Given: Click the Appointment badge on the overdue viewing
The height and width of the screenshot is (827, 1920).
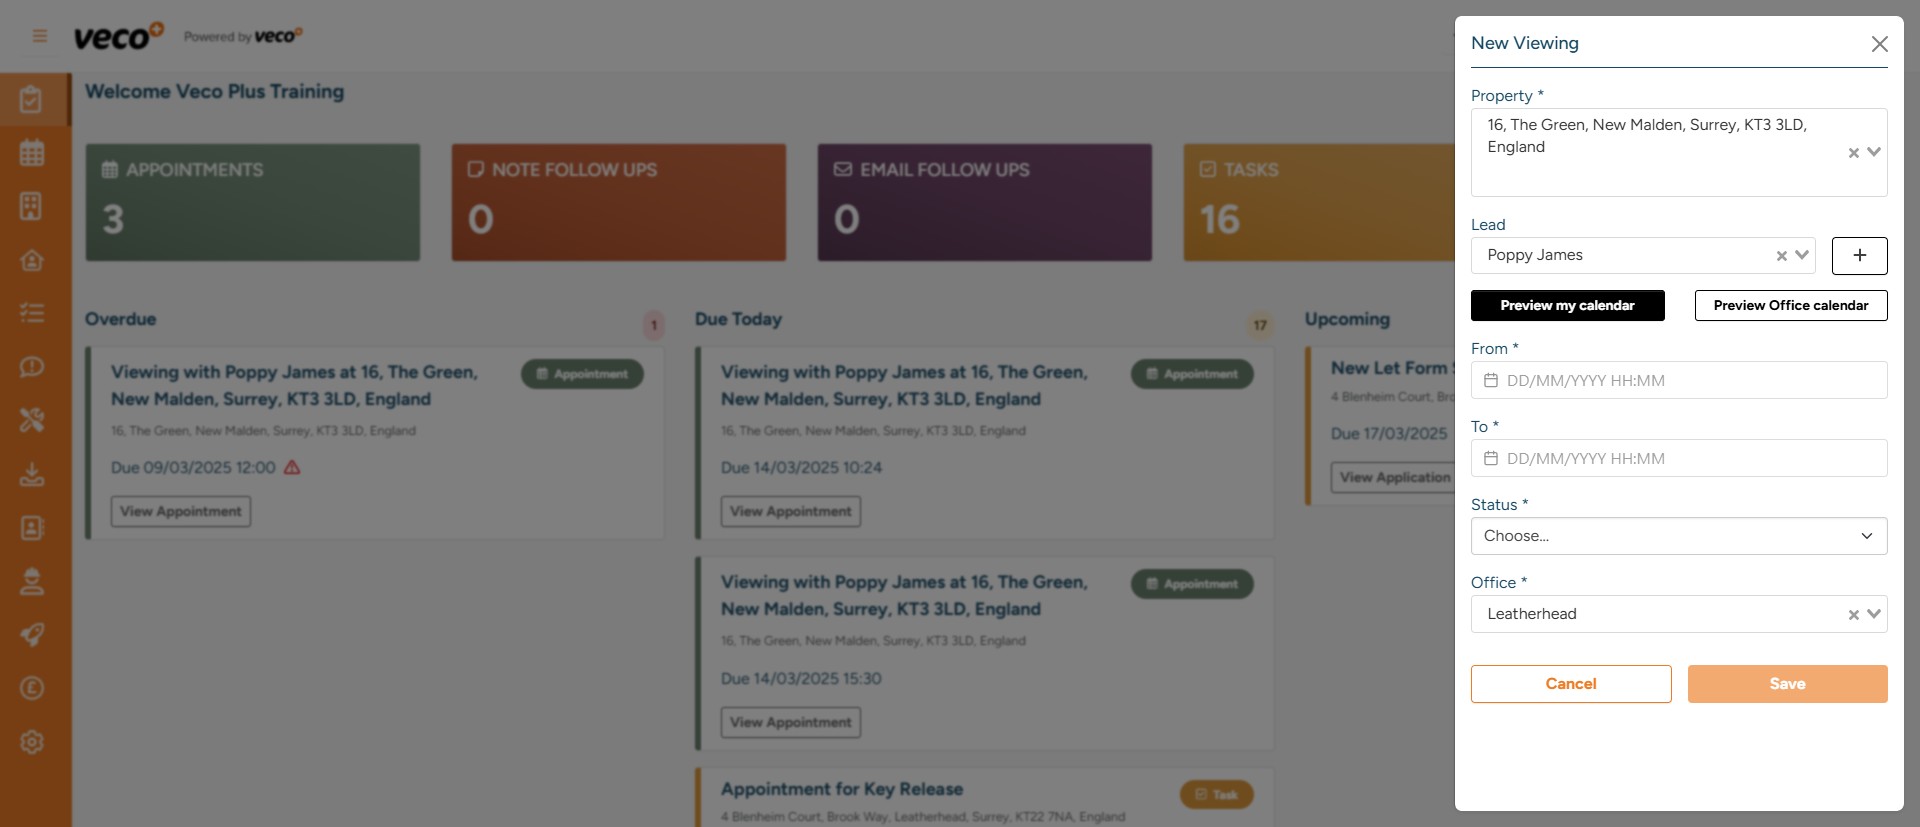Looking at the screenshot, I should pyautogui.click(x=582, y=374).
